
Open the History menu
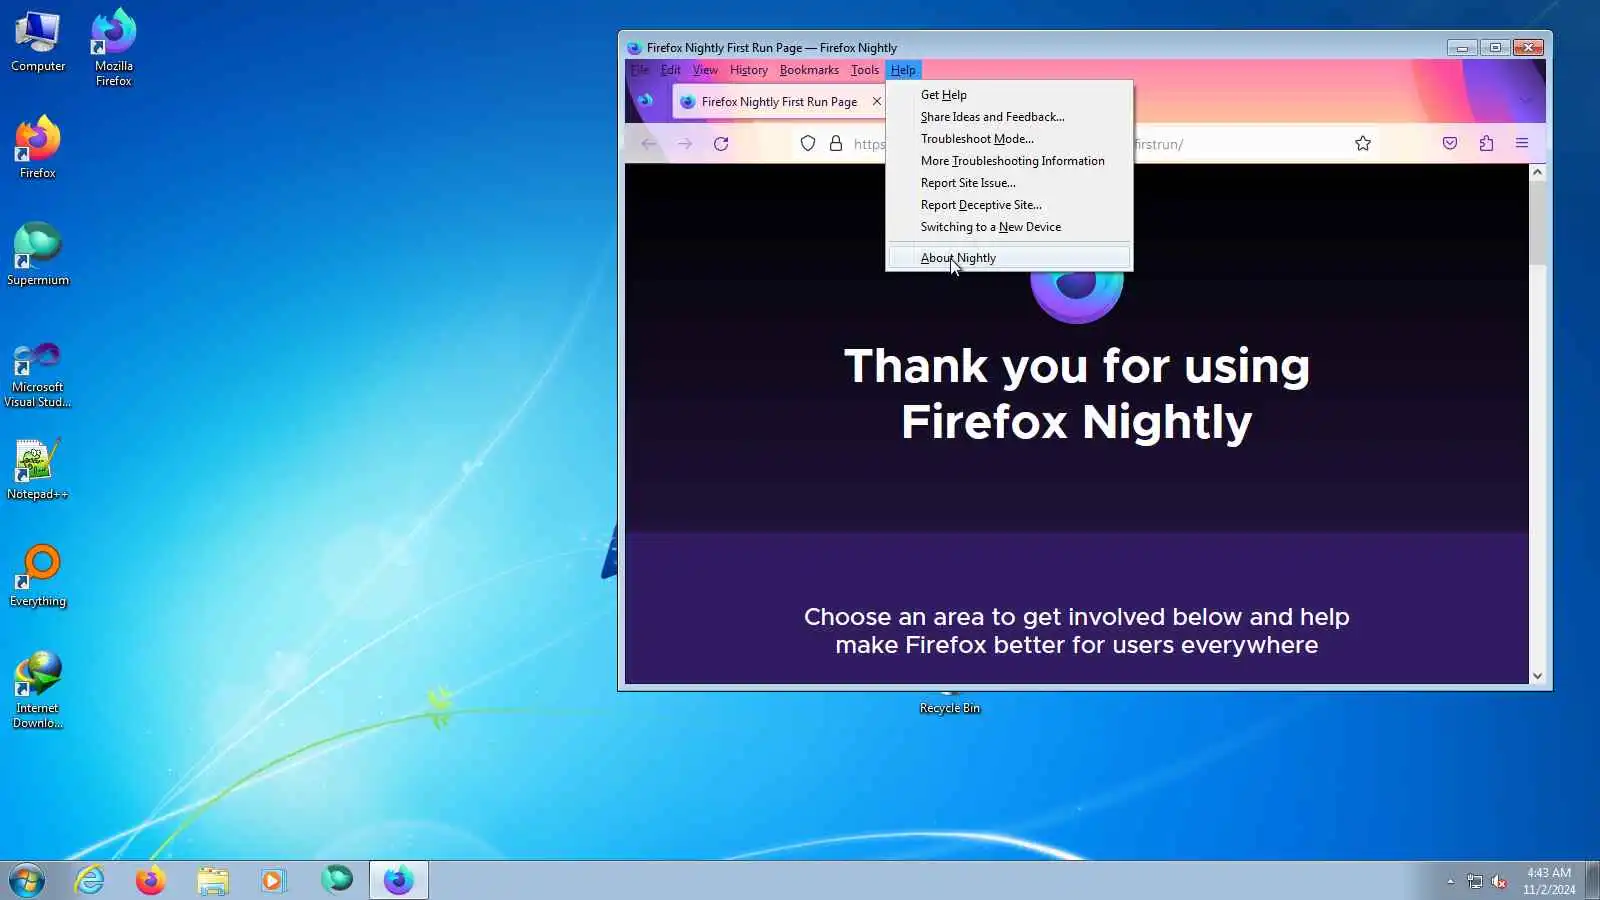748,70
